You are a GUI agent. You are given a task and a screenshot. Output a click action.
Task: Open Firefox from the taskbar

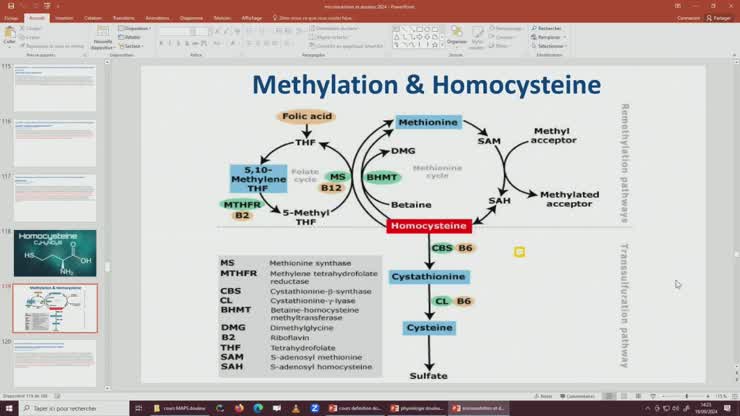click(x=239, y=408)
